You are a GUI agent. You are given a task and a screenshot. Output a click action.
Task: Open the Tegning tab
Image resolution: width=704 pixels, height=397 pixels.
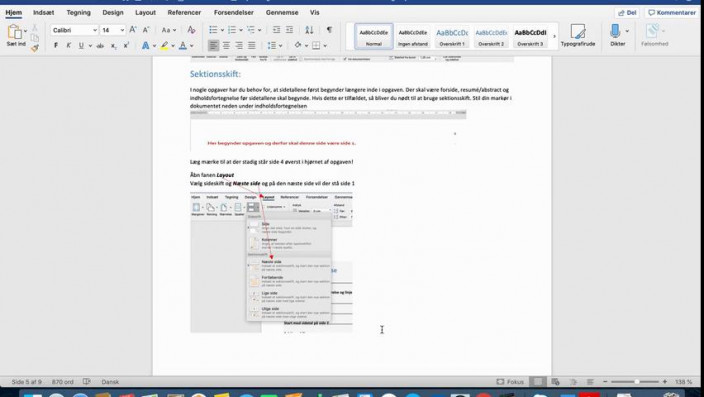(79, 13)
